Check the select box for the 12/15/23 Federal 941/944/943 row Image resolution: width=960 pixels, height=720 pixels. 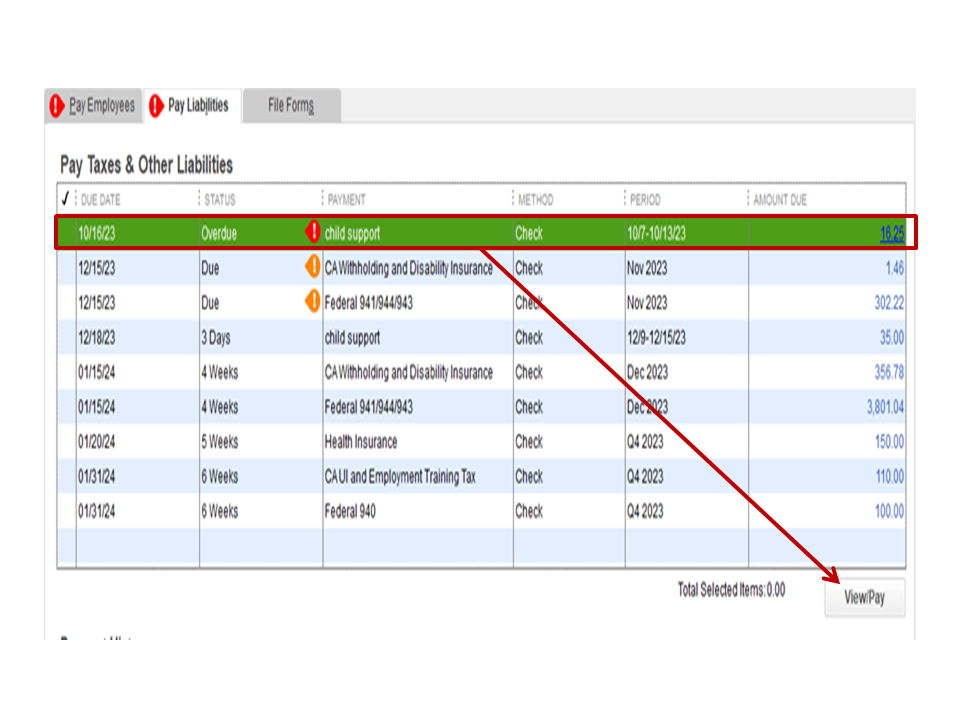(67, 302)
